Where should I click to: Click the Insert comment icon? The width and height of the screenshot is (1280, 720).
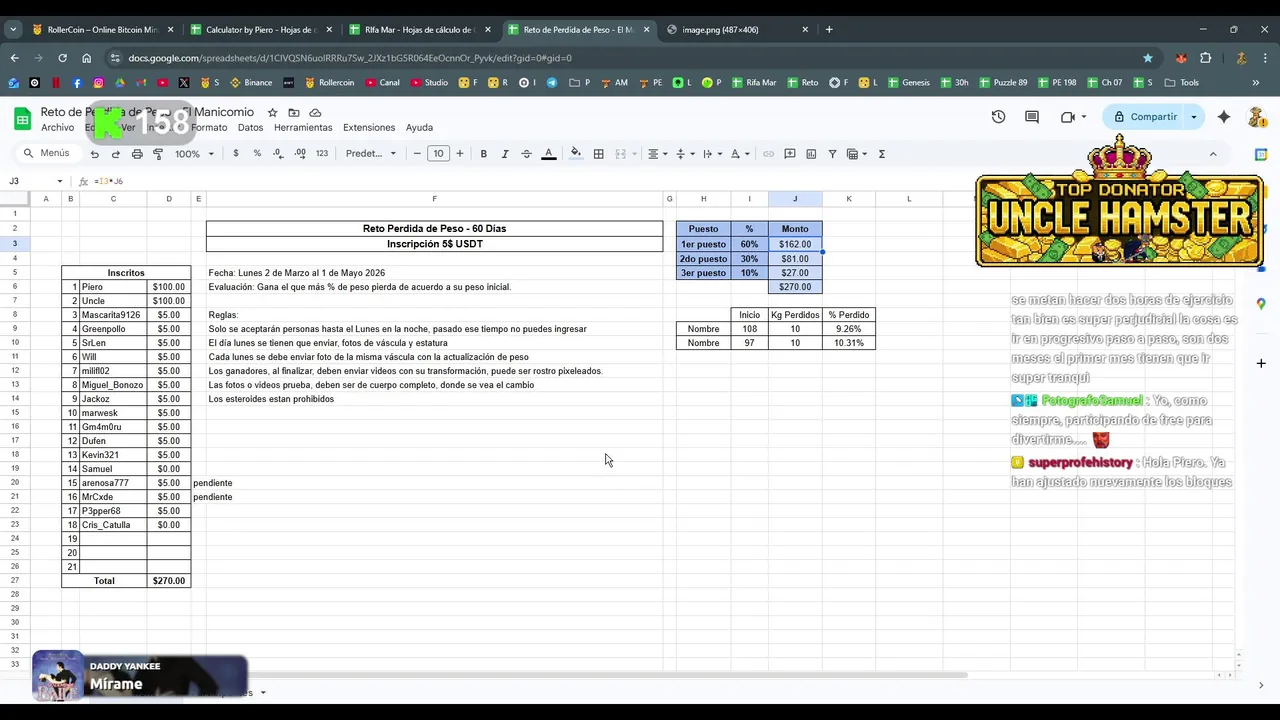[790, 154]
